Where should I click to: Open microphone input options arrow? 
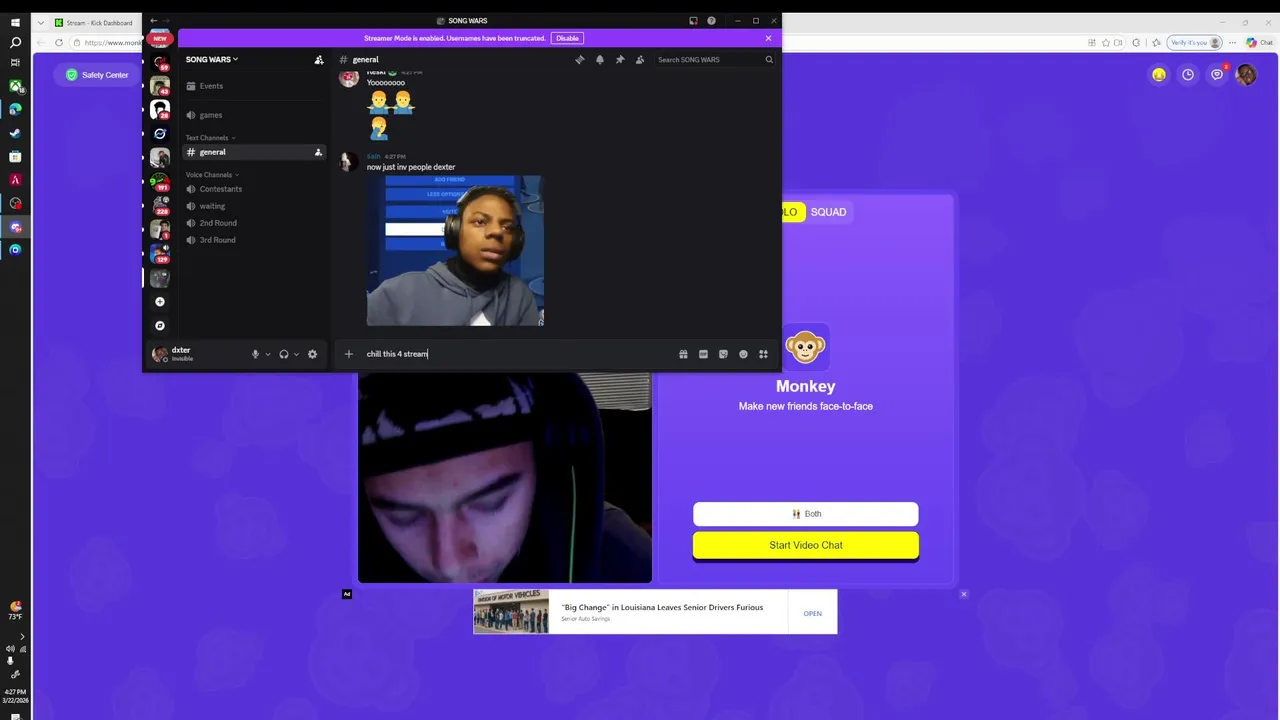[x=268, y=354]
